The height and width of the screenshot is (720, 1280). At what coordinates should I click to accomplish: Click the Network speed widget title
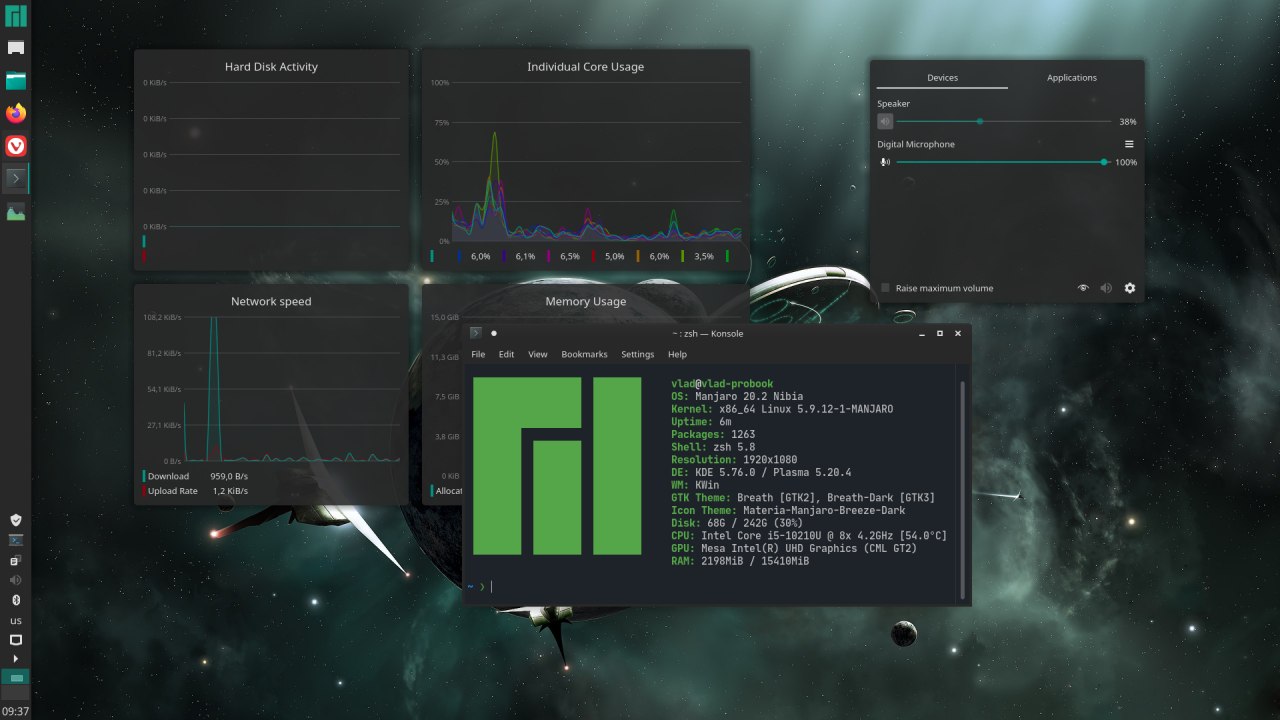(271, 301)
